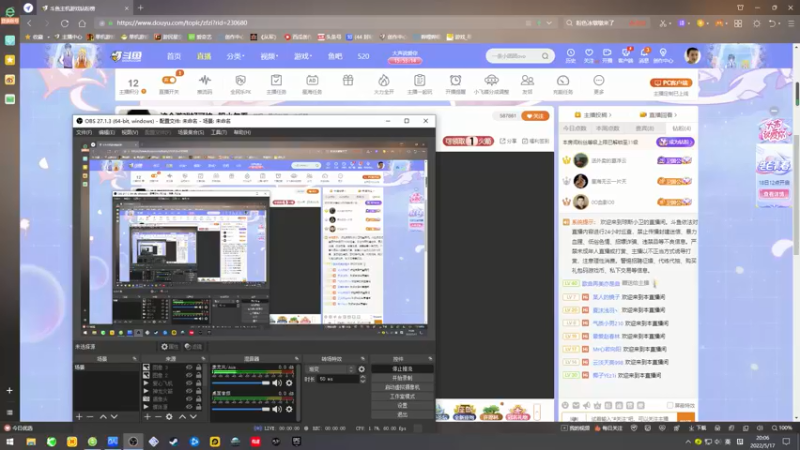
Task: Open OBS 设置 button in controls
Action: click(x=402, y=406)
